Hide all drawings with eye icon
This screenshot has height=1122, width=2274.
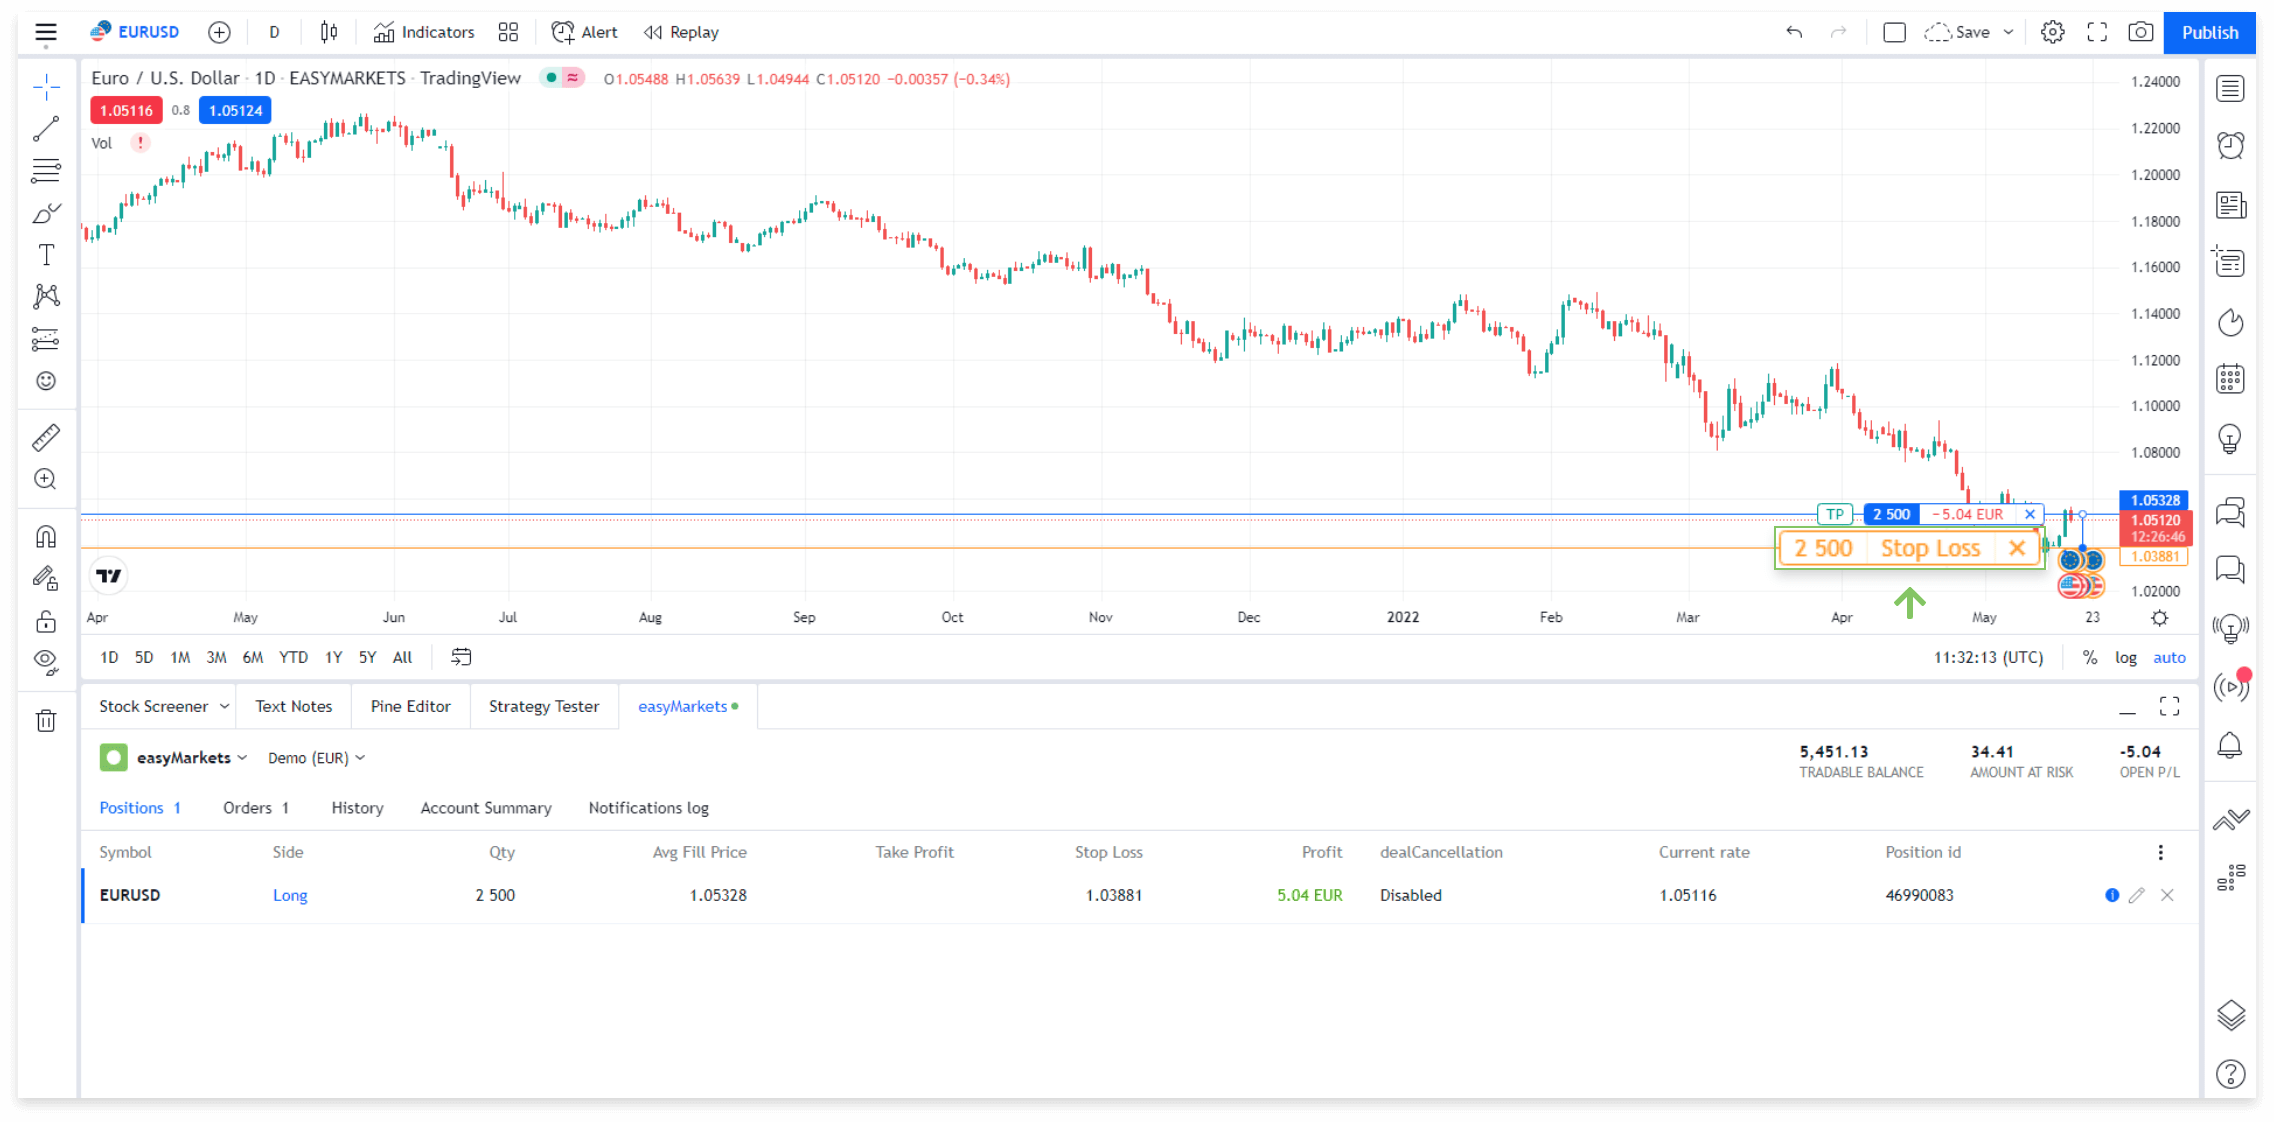pos(46,662)
